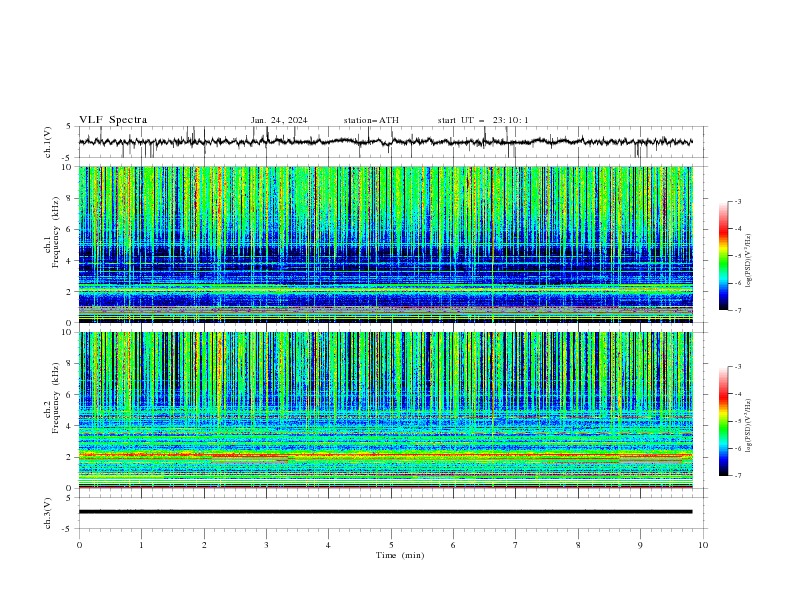Click the ch.2 color bar's log(PSD) label
The height and width of the screenshot is (612, 792).
pos(748,425)
